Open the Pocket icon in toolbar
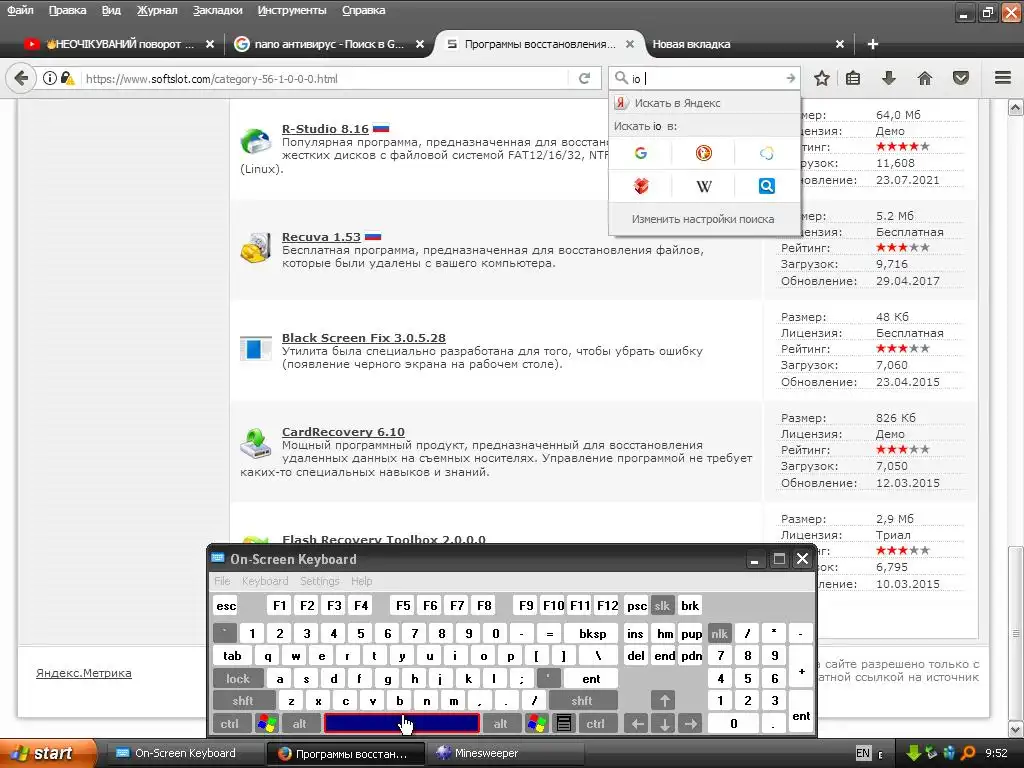Image resolution: width=1024 pixels, height=768 pixels. (961, 78)
